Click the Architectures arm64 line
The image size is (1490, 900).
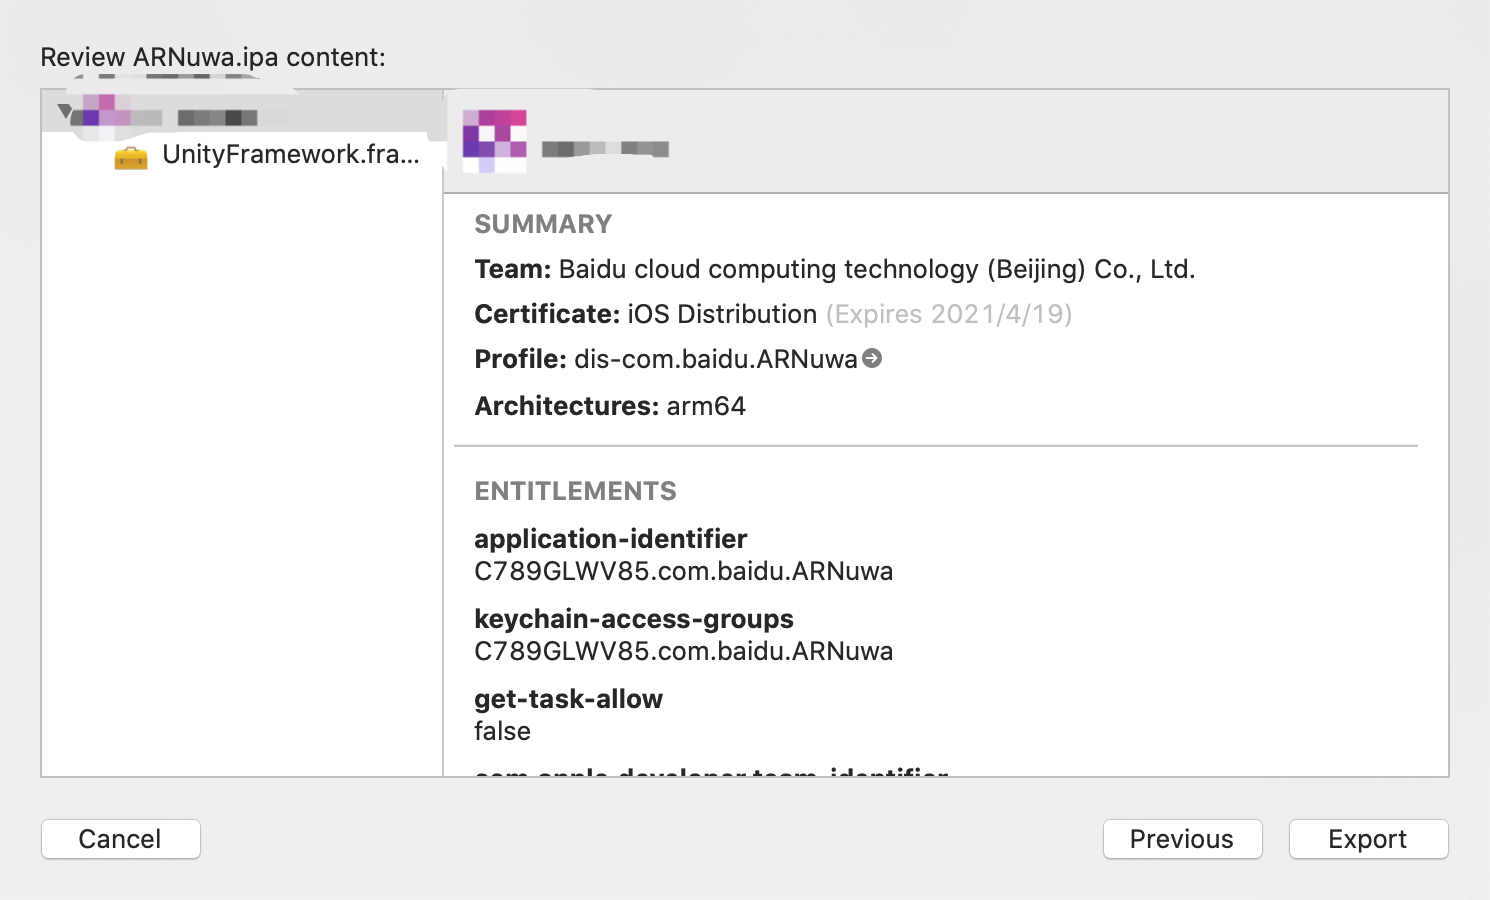[610, 406]
